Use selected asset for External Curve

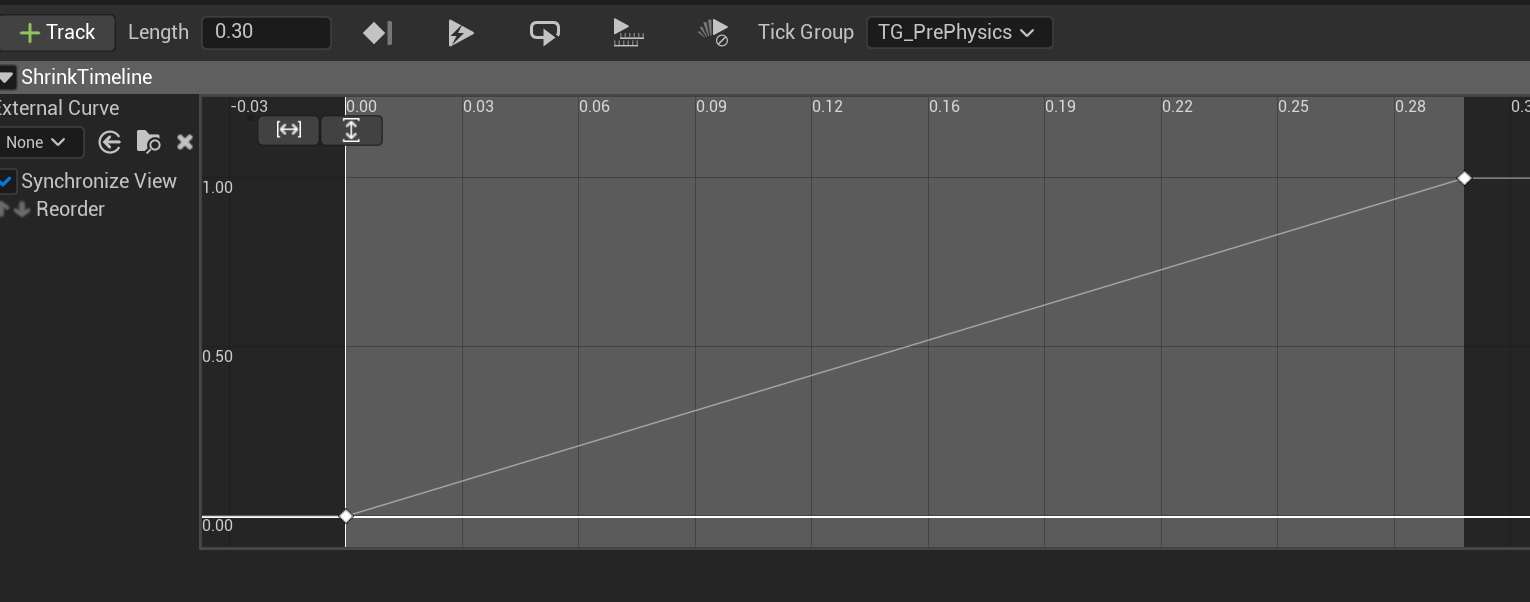110,142
